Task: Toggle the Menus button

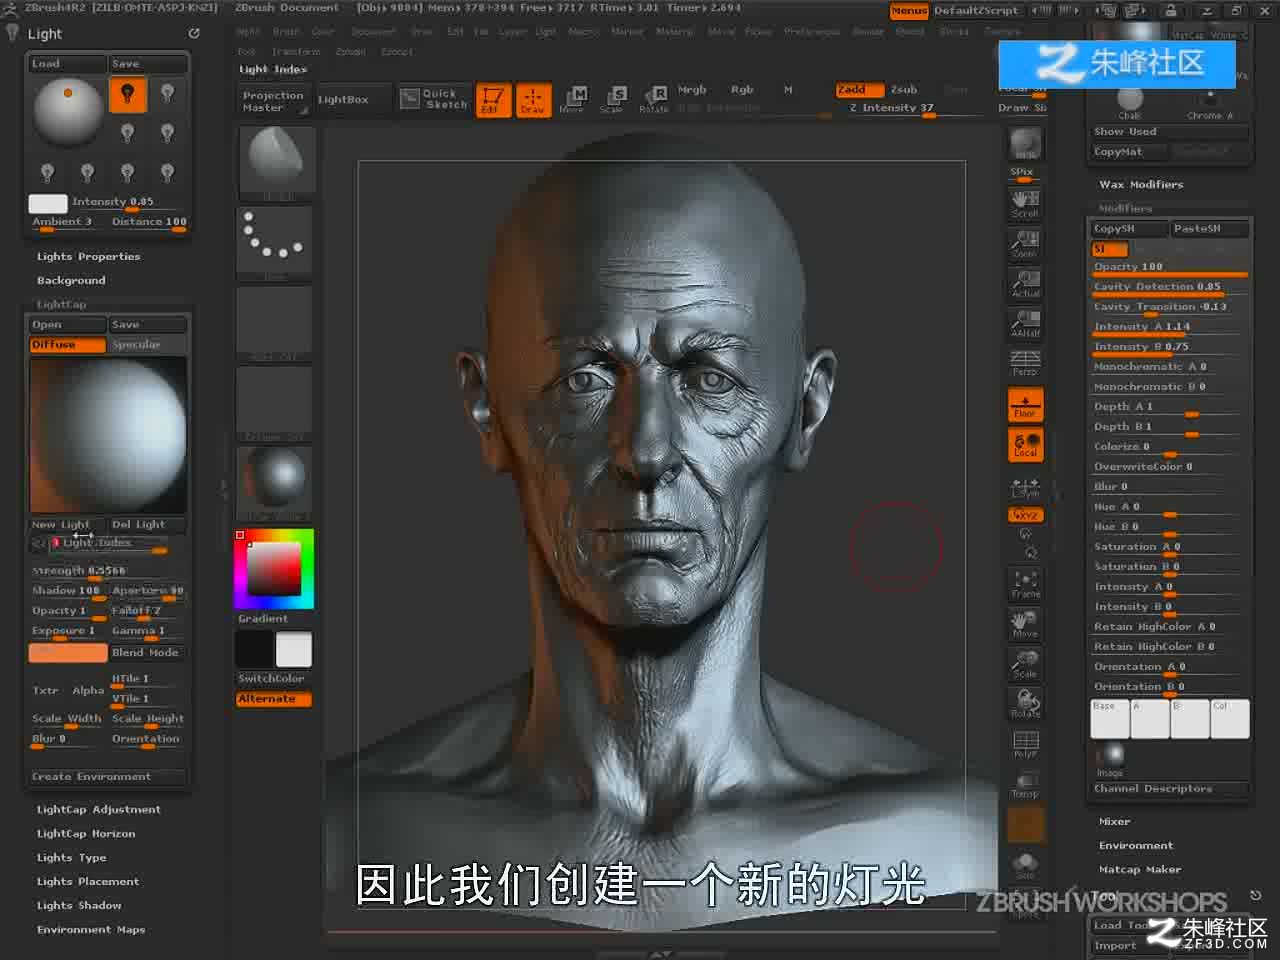Action: (x=909, y=11)
